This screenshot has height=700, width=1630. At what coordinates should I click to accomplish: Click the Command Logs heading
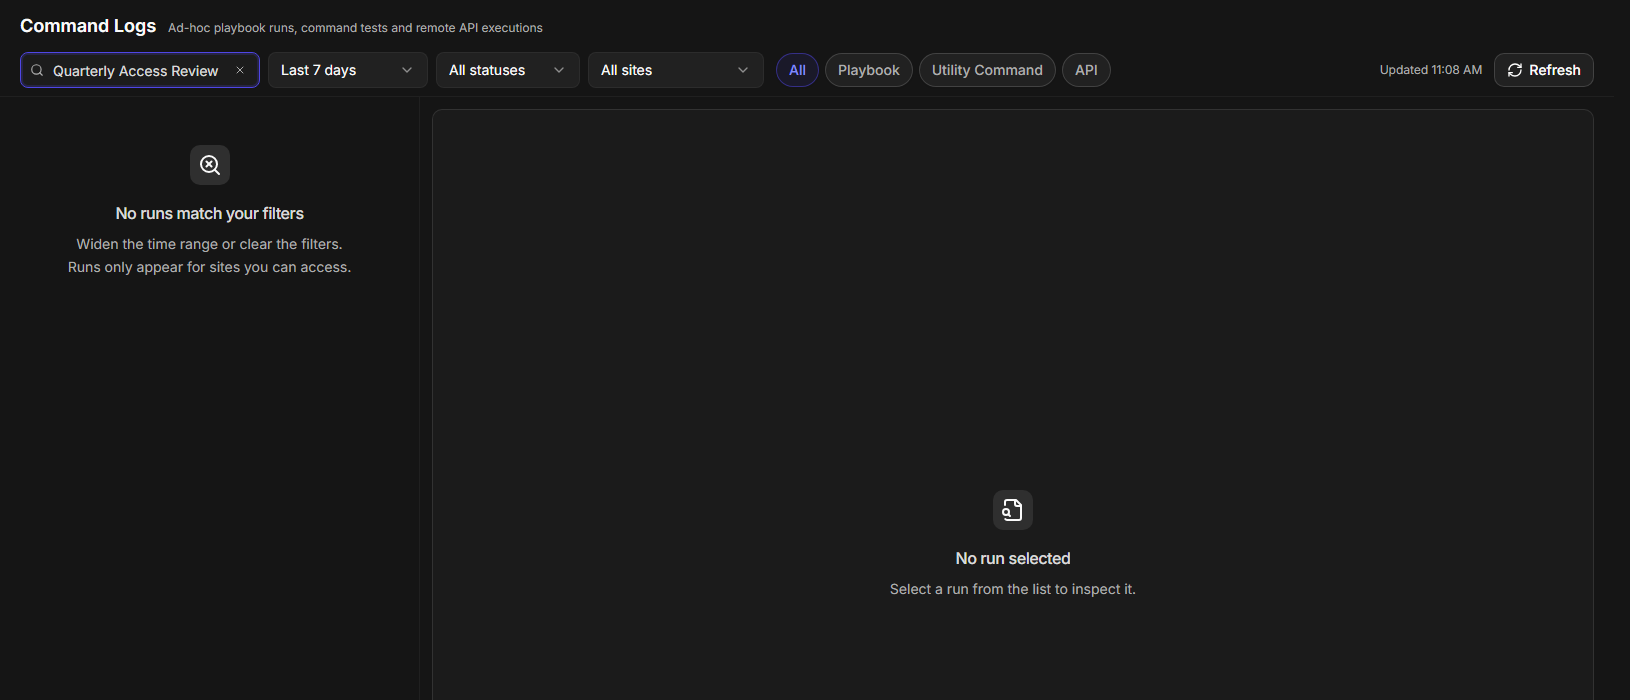click(88, 26)
